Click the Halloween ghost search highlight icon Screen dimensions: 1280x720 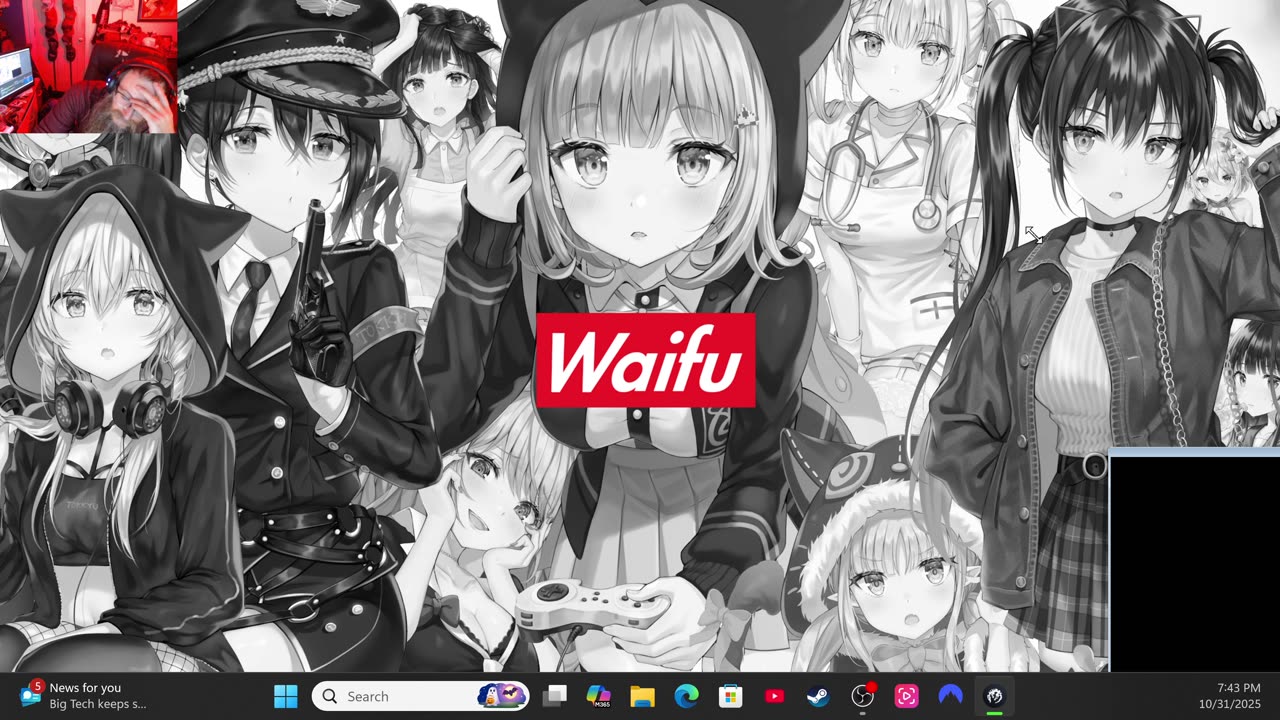coord(501,696)
